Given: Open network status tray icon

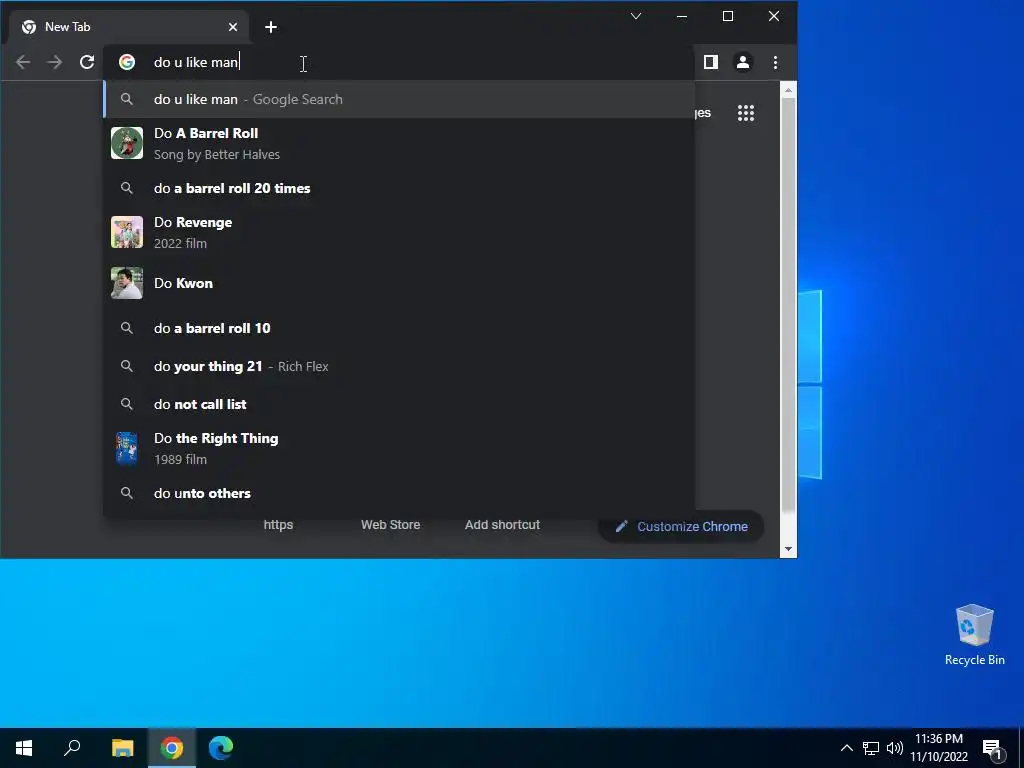Looking at the screenshot, I should pyautogui.click(x=871, y=748).
